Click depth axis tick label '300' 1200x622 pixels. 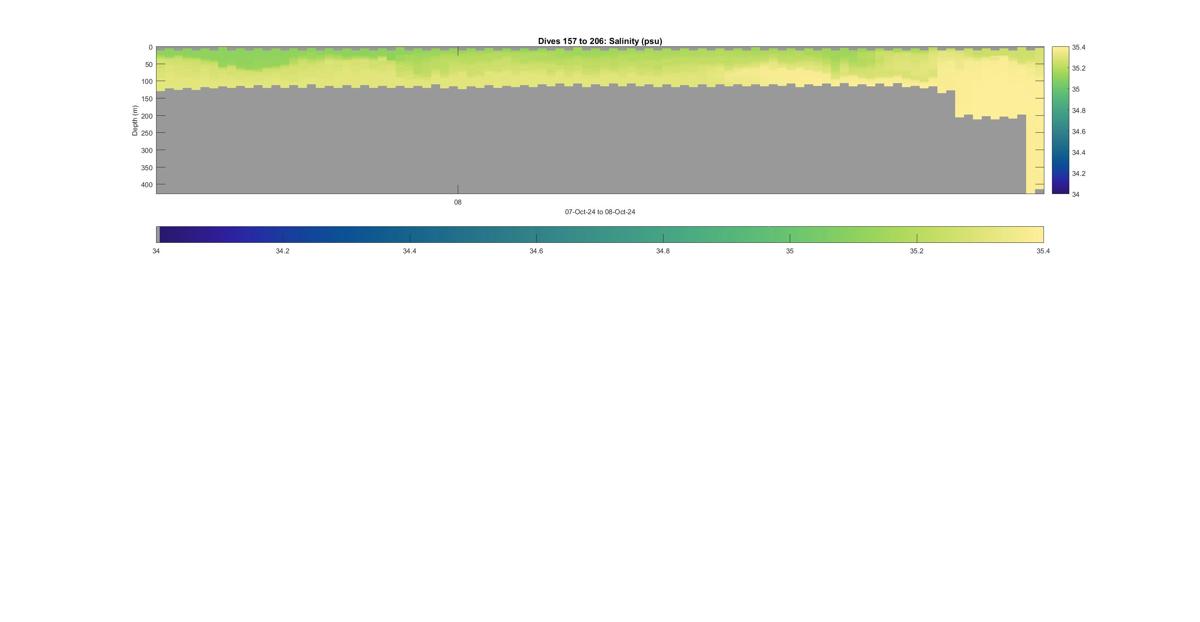pyautogui.click(x=145, y=150)
